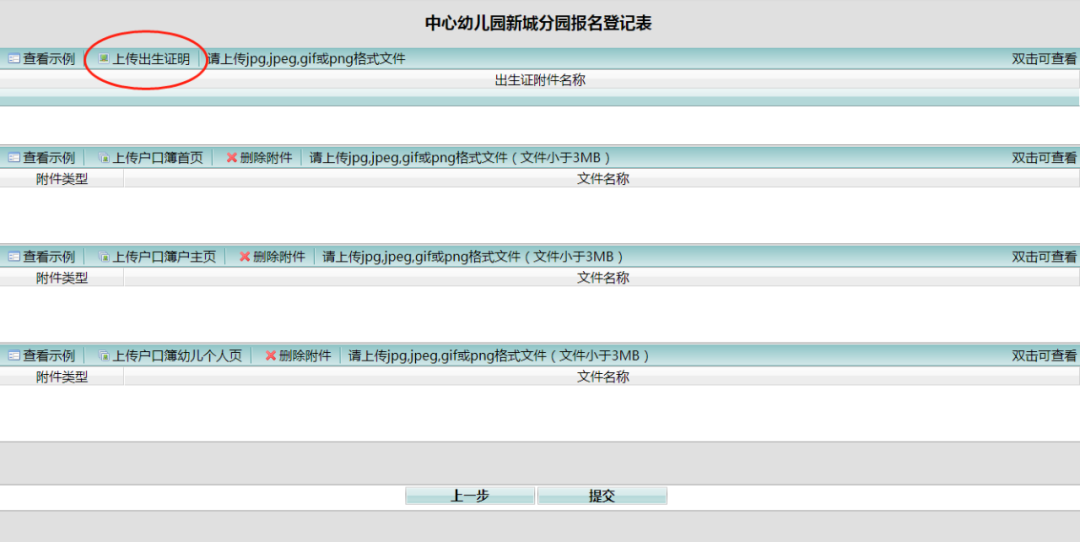The image size is (1080, 542).
Task: Click 查看示例 icon in birth certificate section
Action: 14,59
